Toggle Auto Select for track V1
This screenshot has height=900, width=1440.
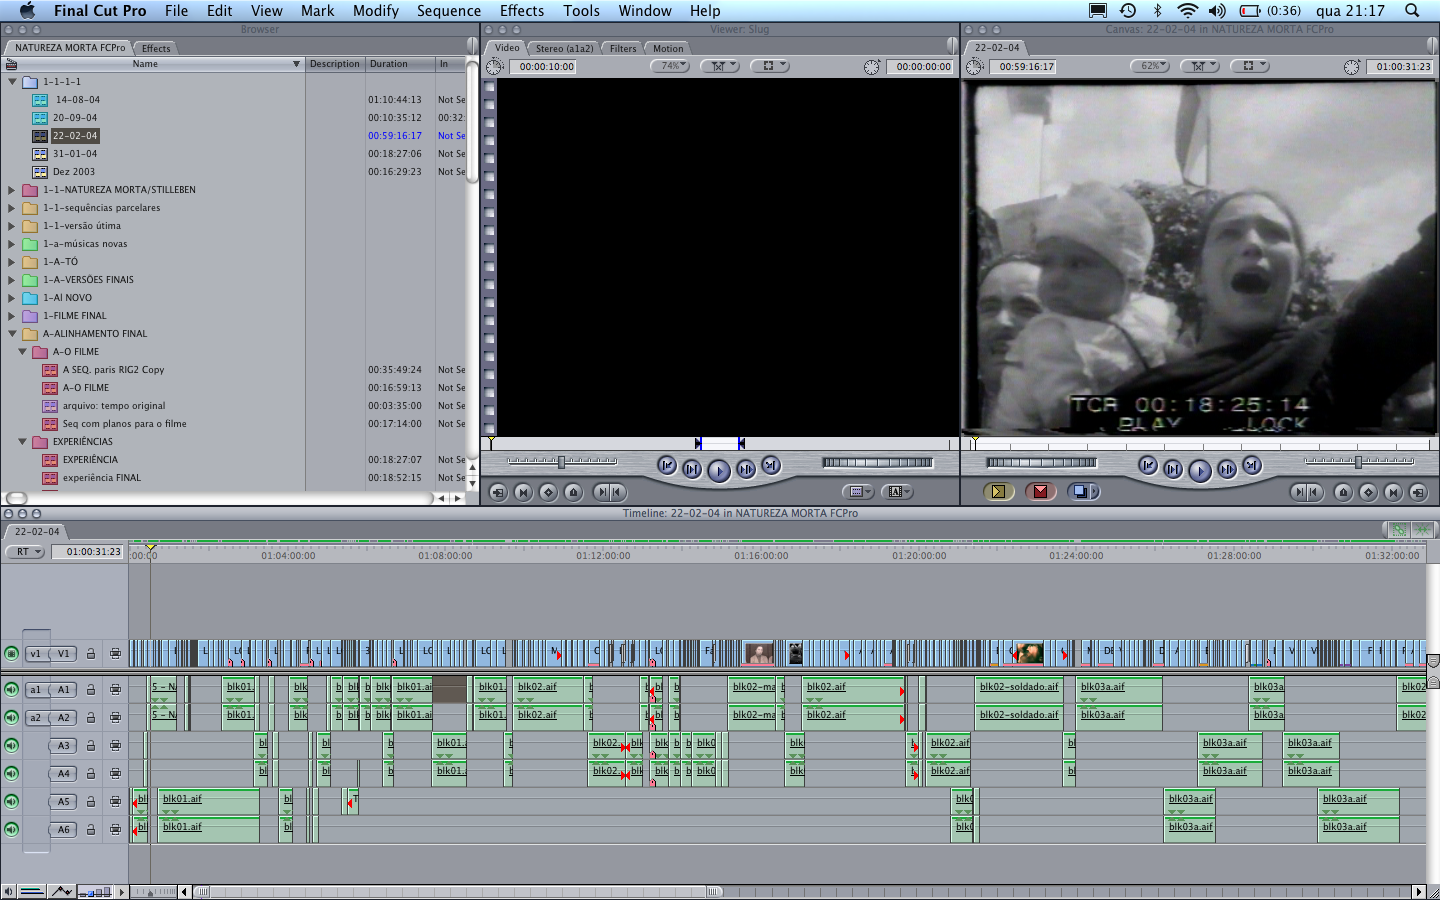[x=115, y=653]
